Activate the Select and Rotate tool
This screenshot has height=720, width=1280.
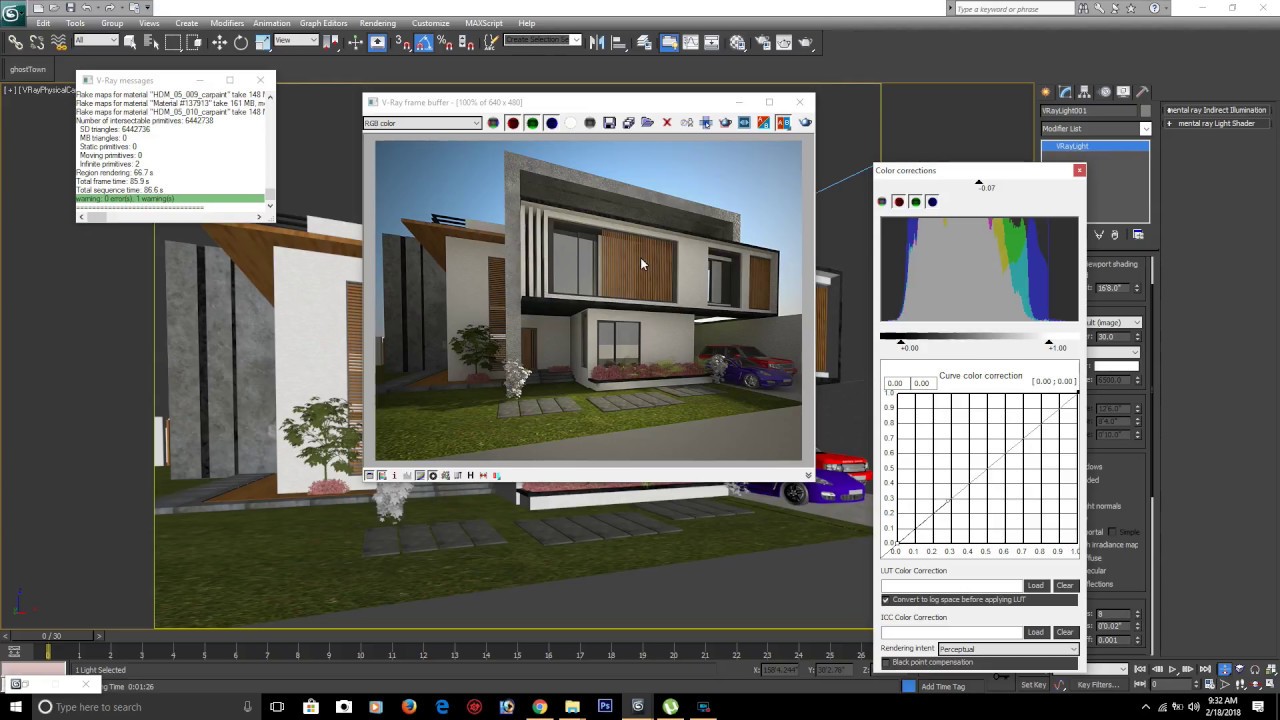241,42
